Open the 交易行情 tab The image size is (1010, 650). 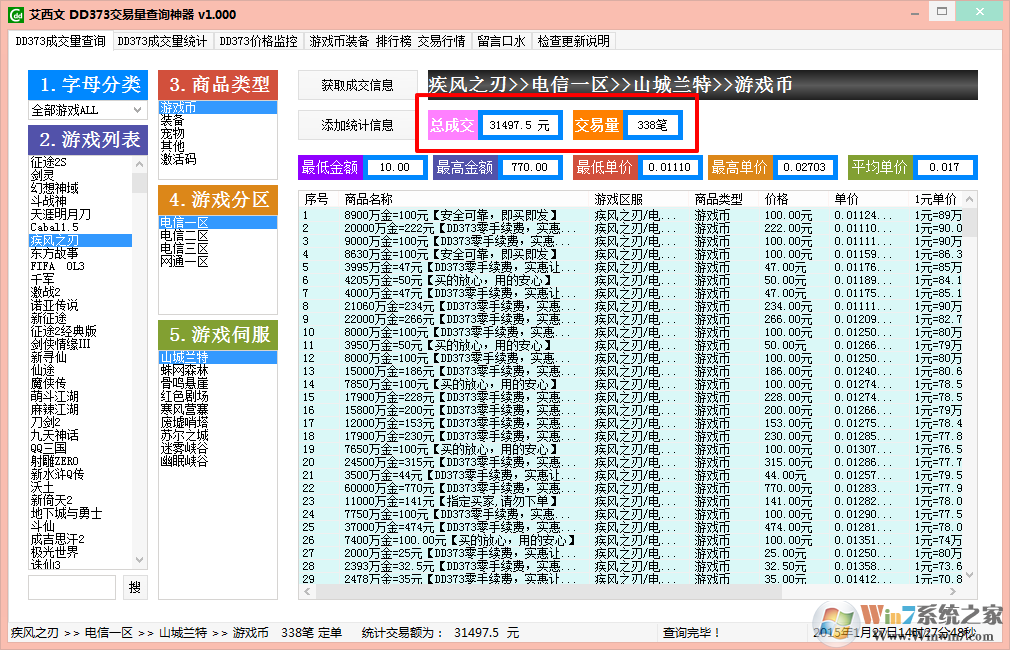click(x=440, y=42)
